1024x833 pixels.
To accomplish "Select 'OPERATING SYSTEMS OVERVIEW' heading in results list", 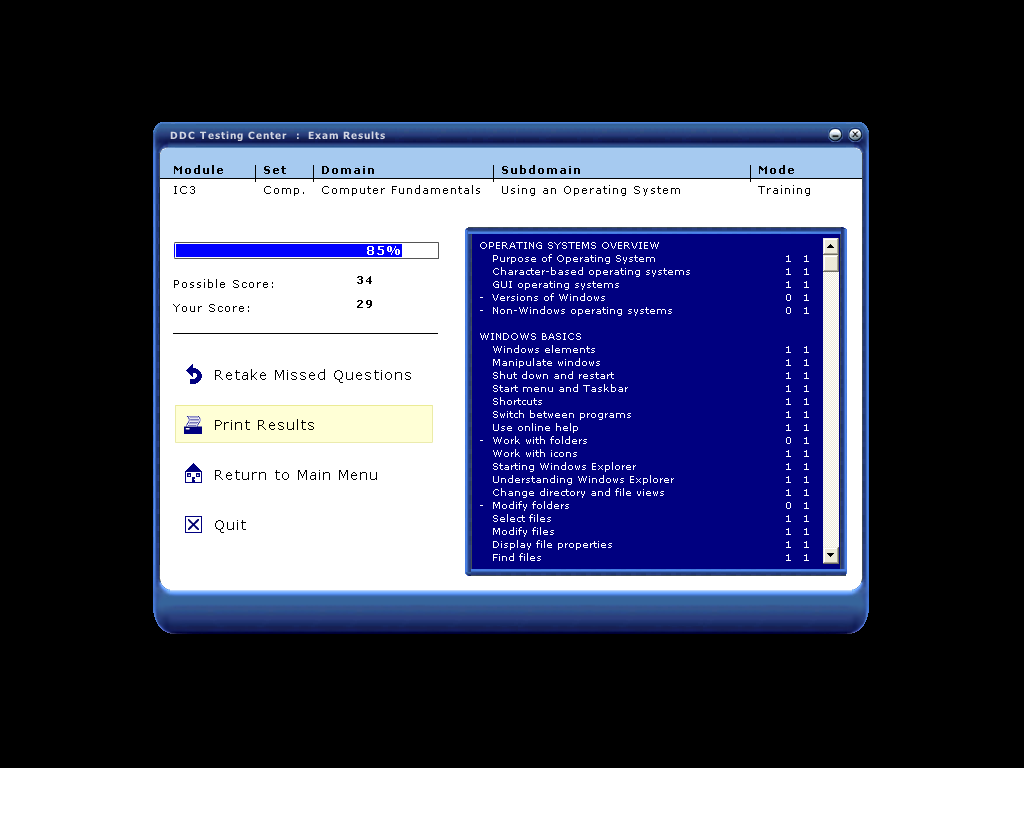I will tap(569, 245).
